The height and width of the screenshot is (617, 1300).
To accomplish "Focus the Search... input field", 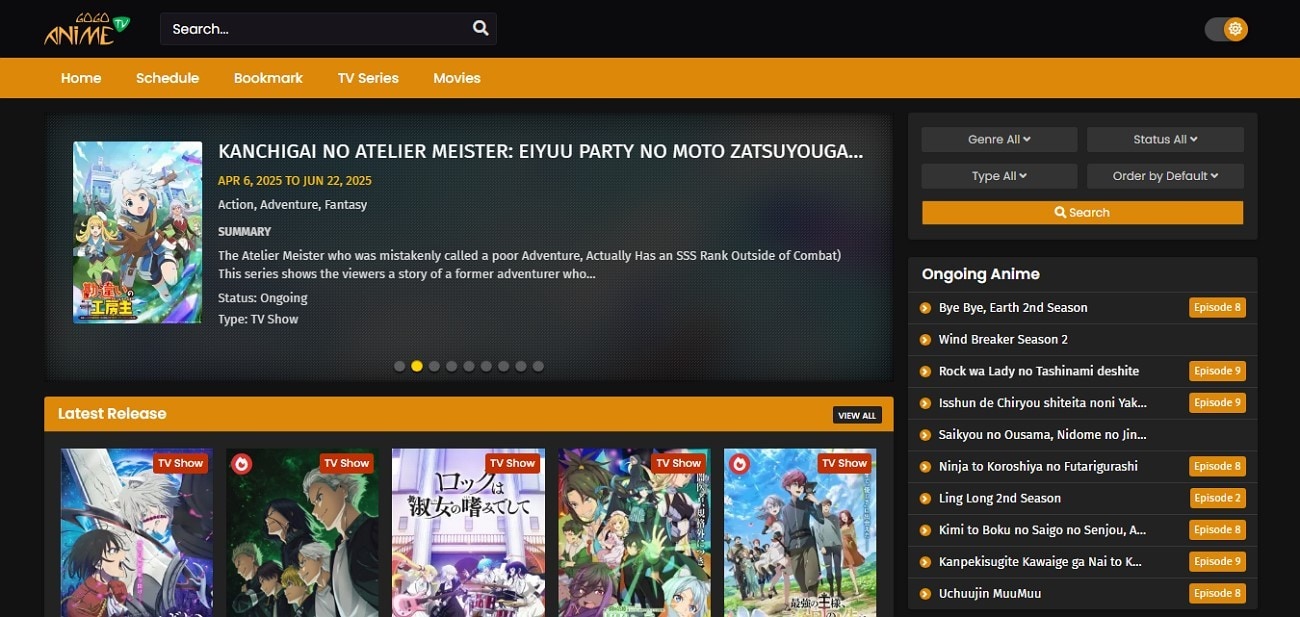I will pyautogui.click(x=315, y=28).
